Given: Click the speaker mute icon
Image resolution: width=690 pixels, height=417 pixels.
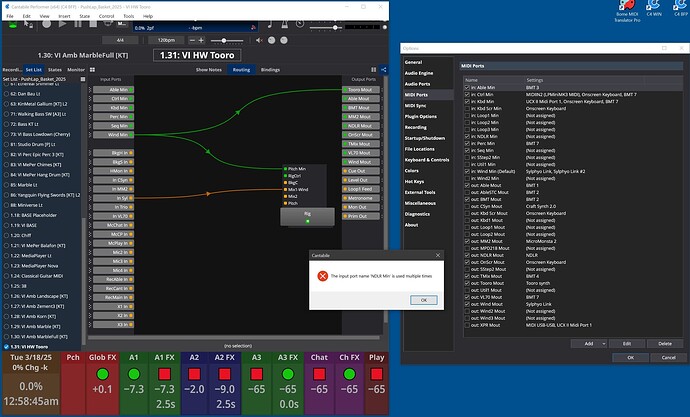Looking at the screenshot, I should coord(259,40).
